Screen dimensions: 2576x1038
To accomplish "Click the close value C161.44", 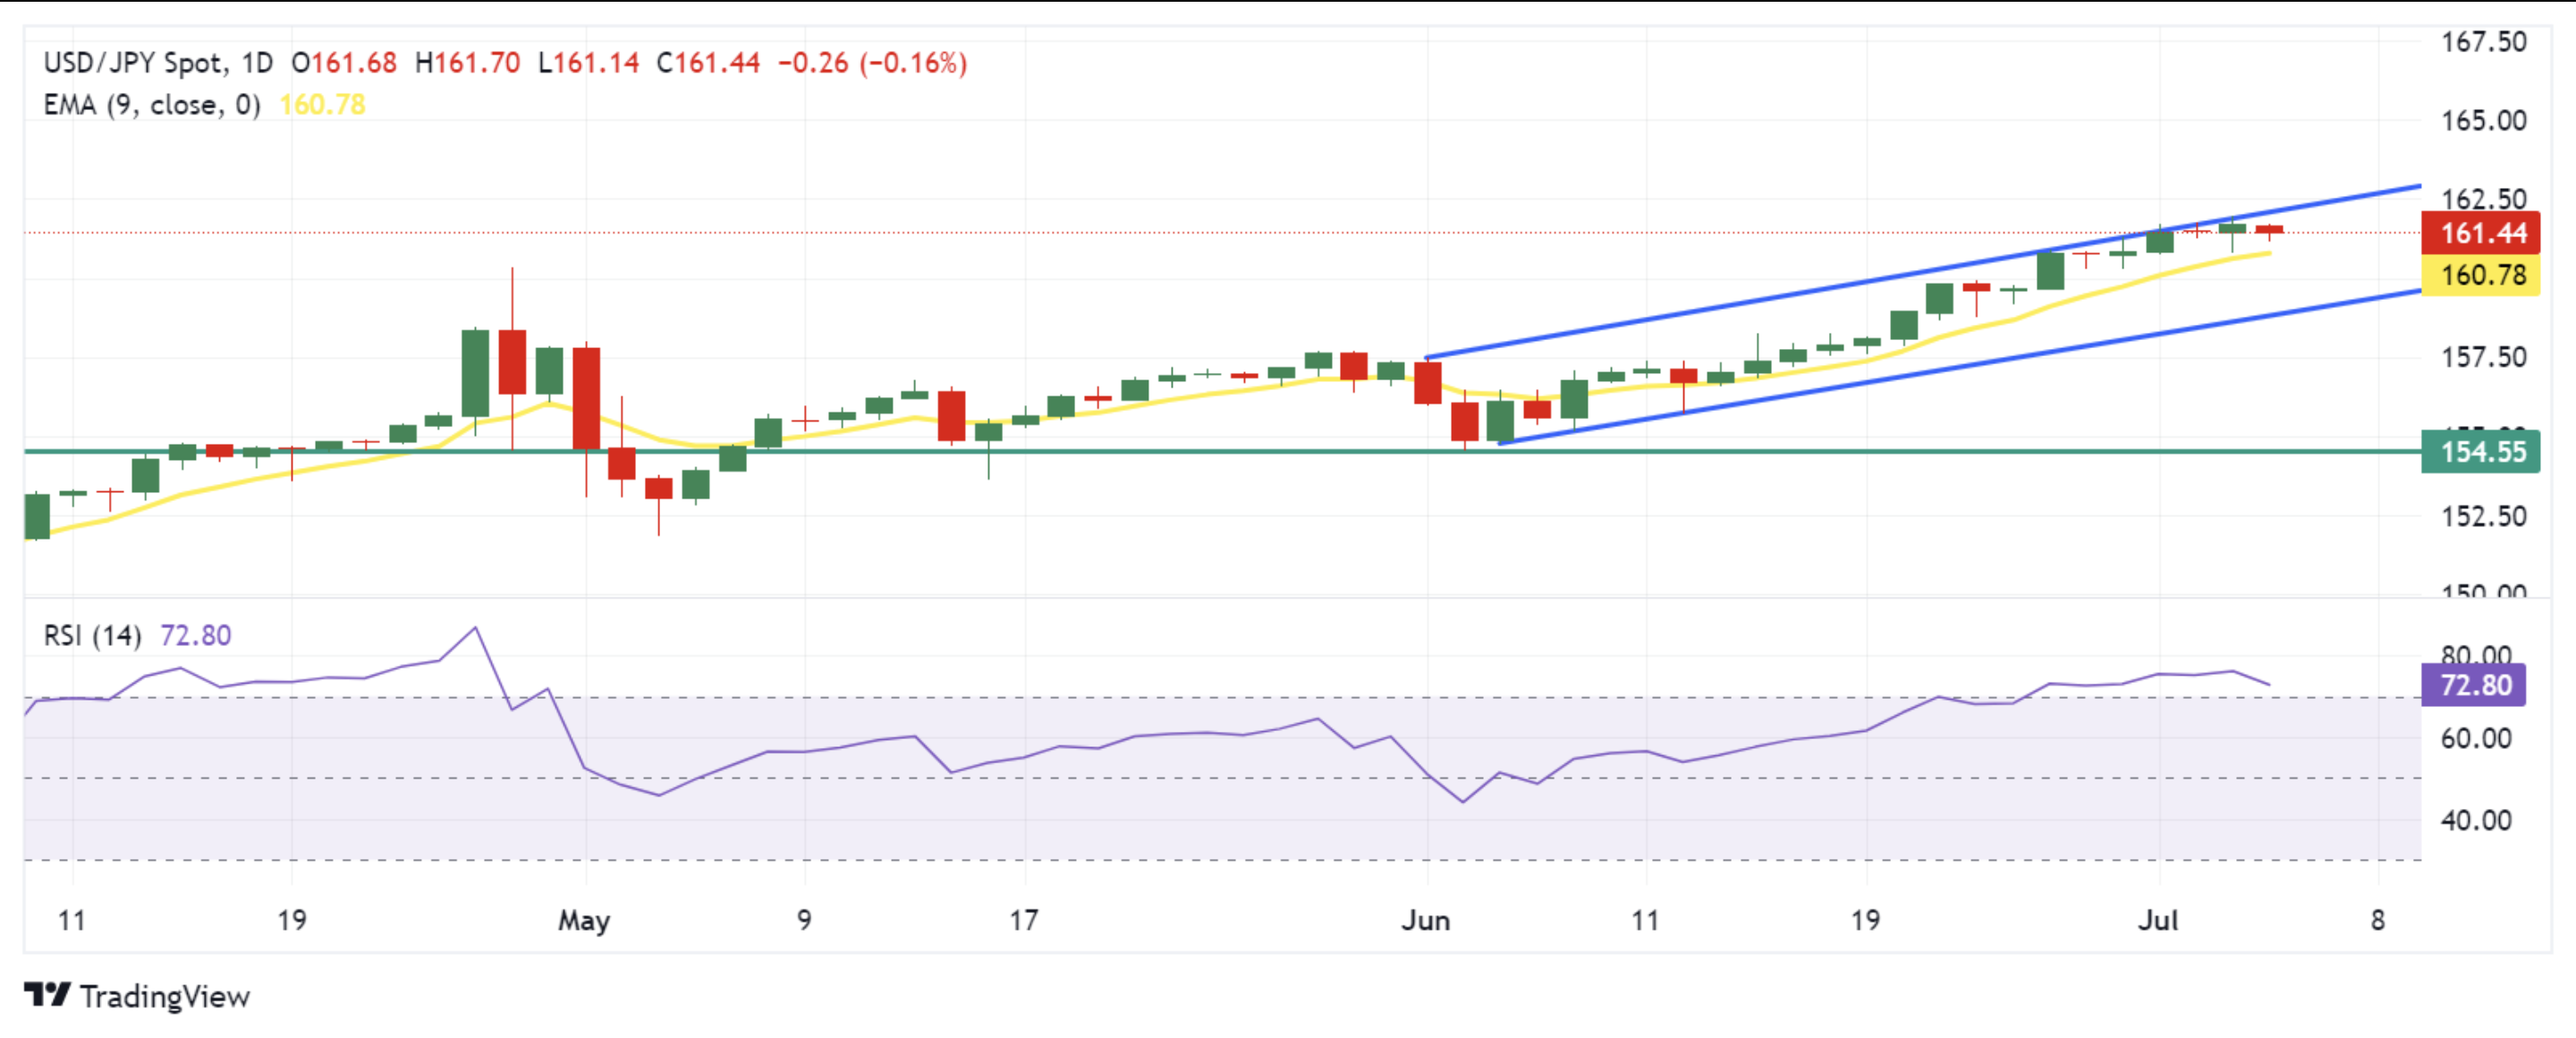I will (708, 63).
